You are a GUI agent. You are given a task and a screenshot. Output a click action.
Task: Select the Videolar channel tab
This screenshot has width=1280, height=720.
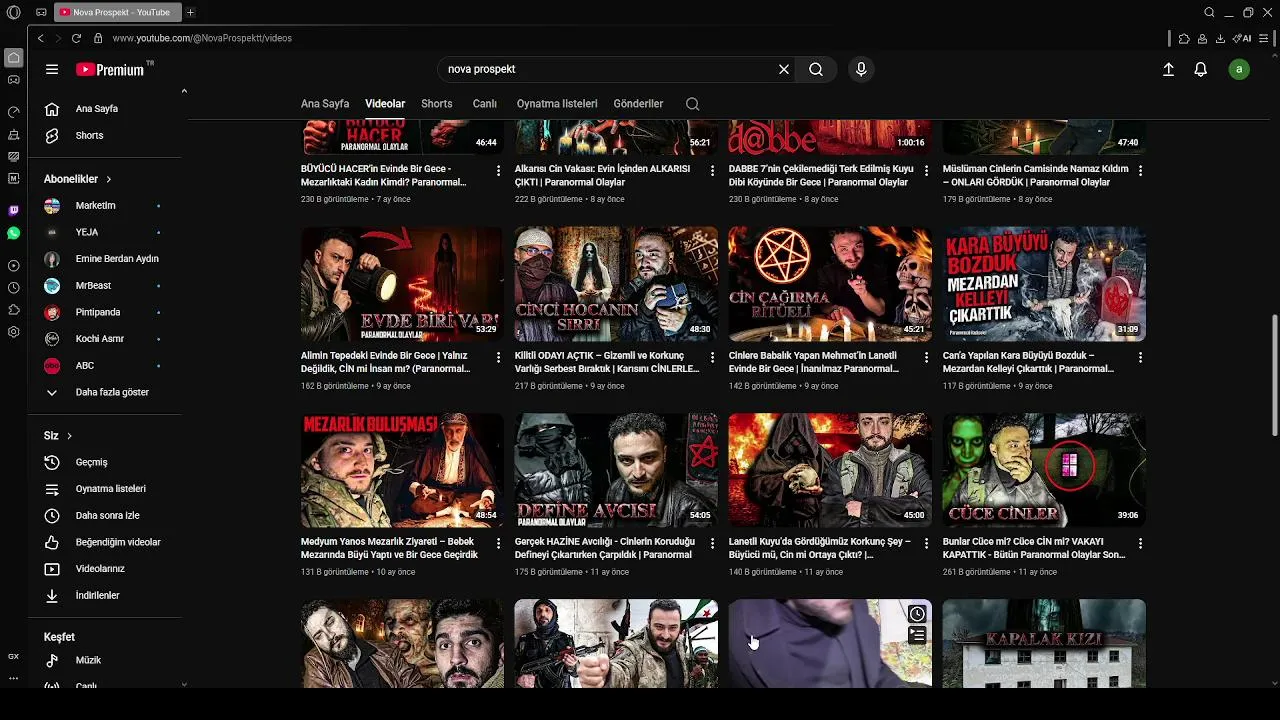(x=385, y=104)
